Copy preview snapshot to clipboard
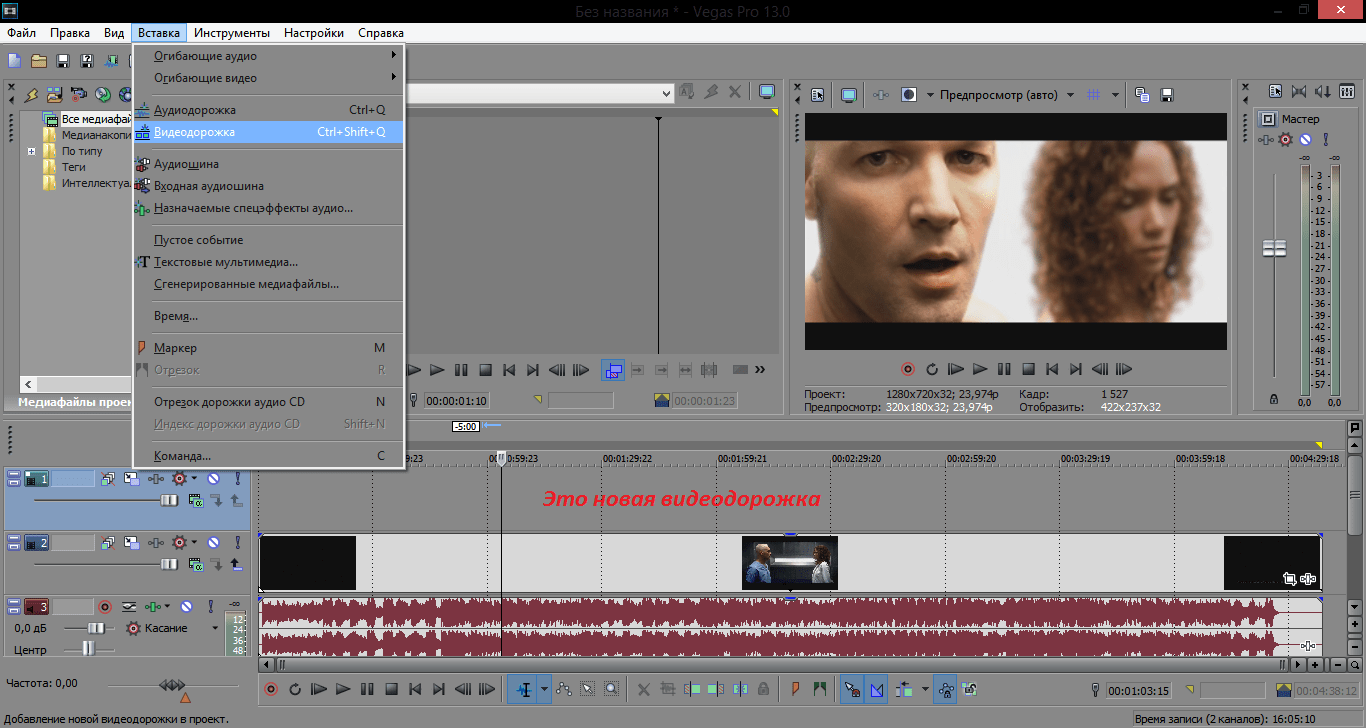Viewport: 1366px width, 728px height. tap(1142, 95)
